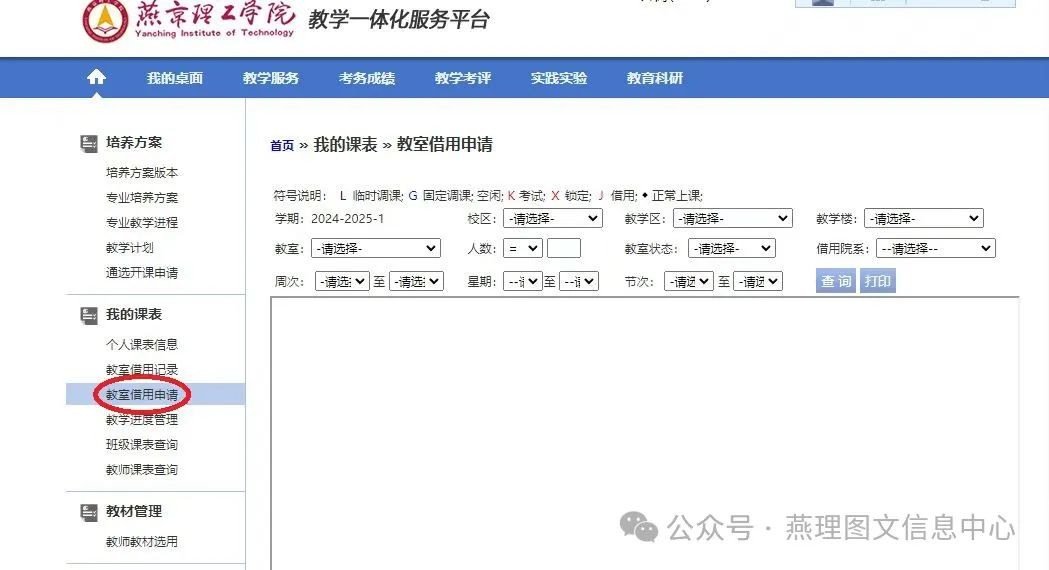This screenshot has width=1049, height=570.
Task: Click the 首页 breadcrumb link
Action: click(x=282, y=146)
